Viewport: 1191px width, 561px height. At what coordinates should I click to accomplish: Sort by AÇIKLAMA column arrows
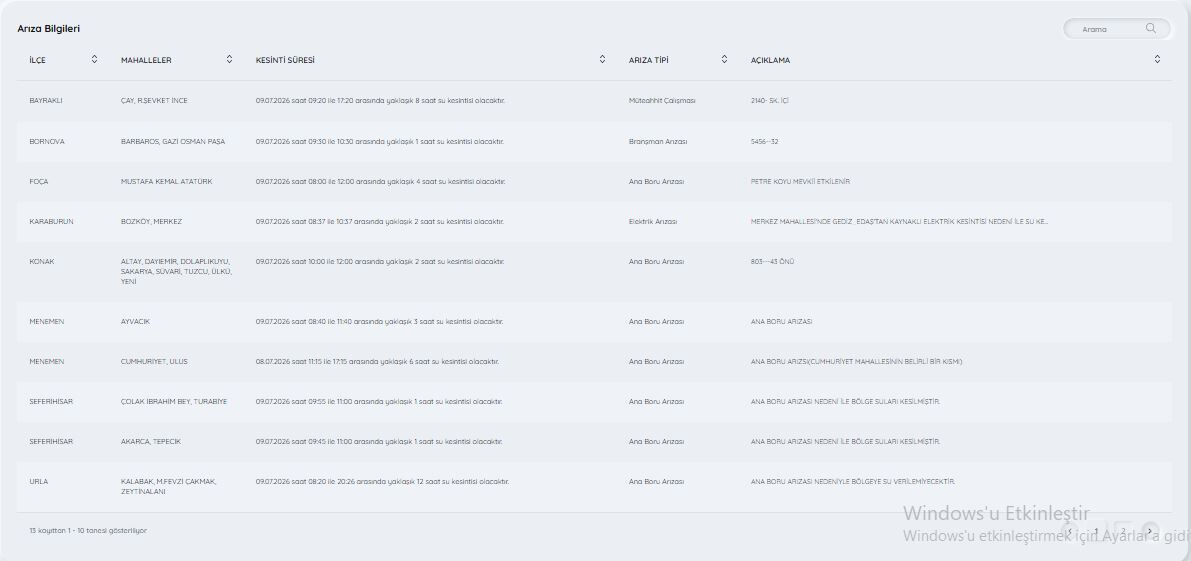point(1157,59)
